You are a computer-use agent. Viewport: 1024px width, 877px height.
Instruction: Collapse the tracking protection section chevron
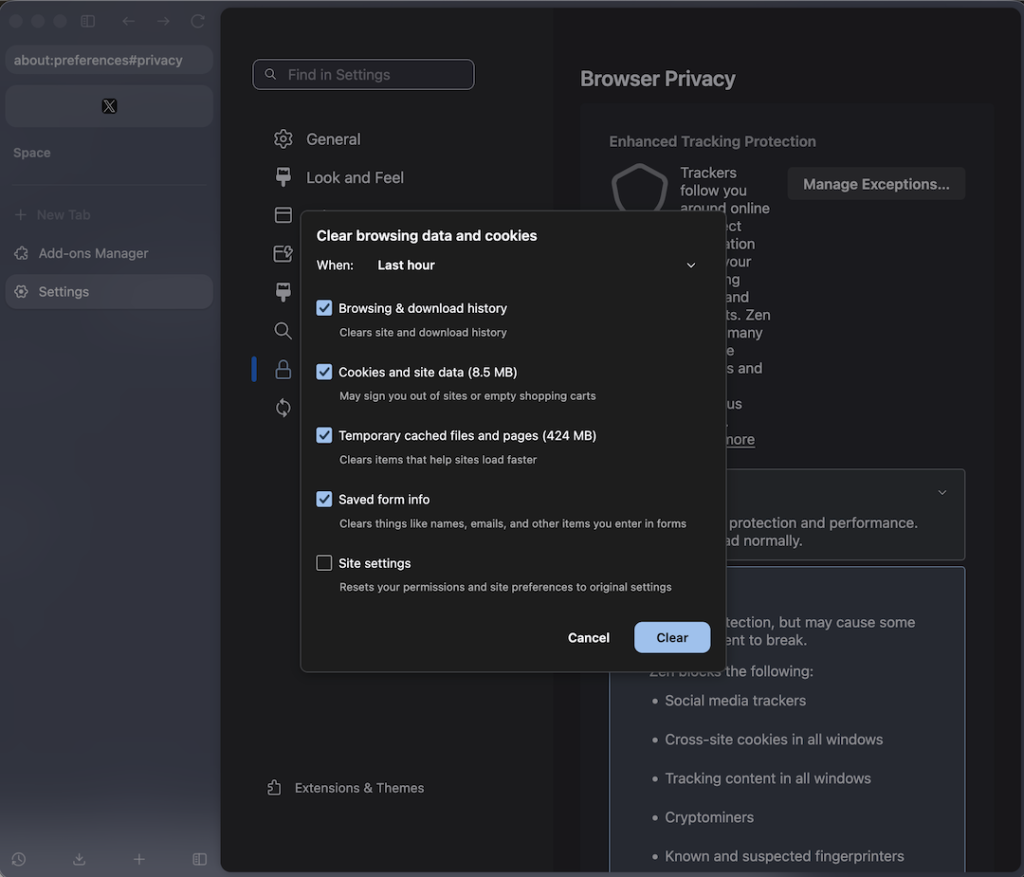941,493
